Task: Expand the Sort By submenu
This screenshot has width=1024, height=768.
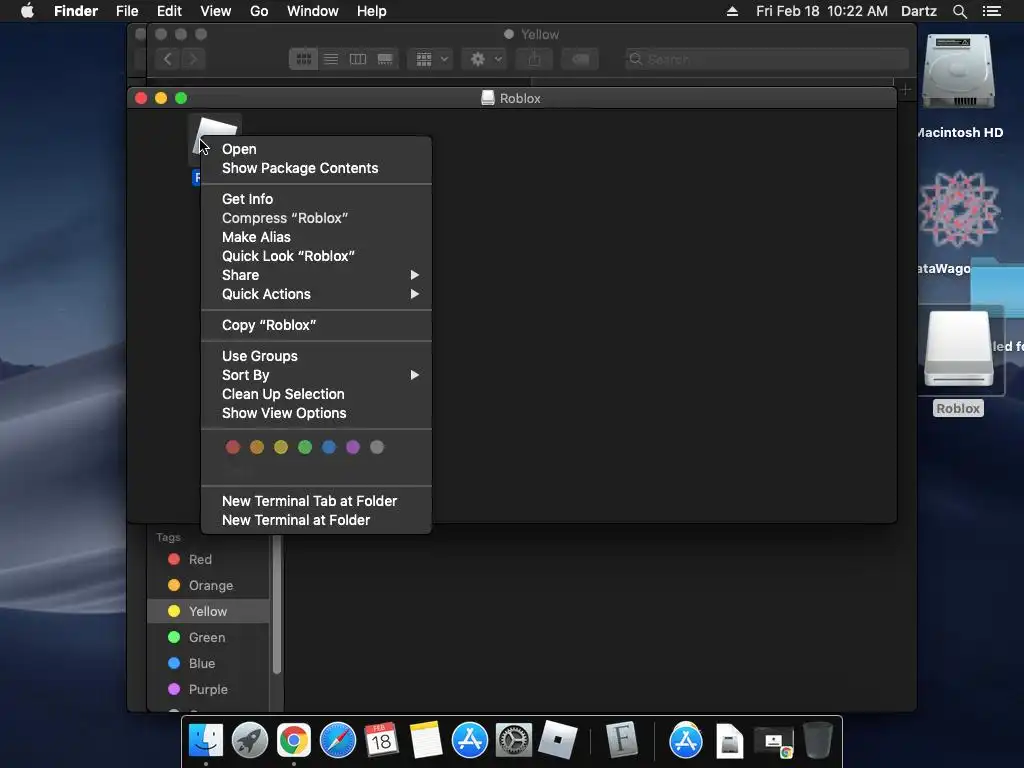Action: (317, 375)
